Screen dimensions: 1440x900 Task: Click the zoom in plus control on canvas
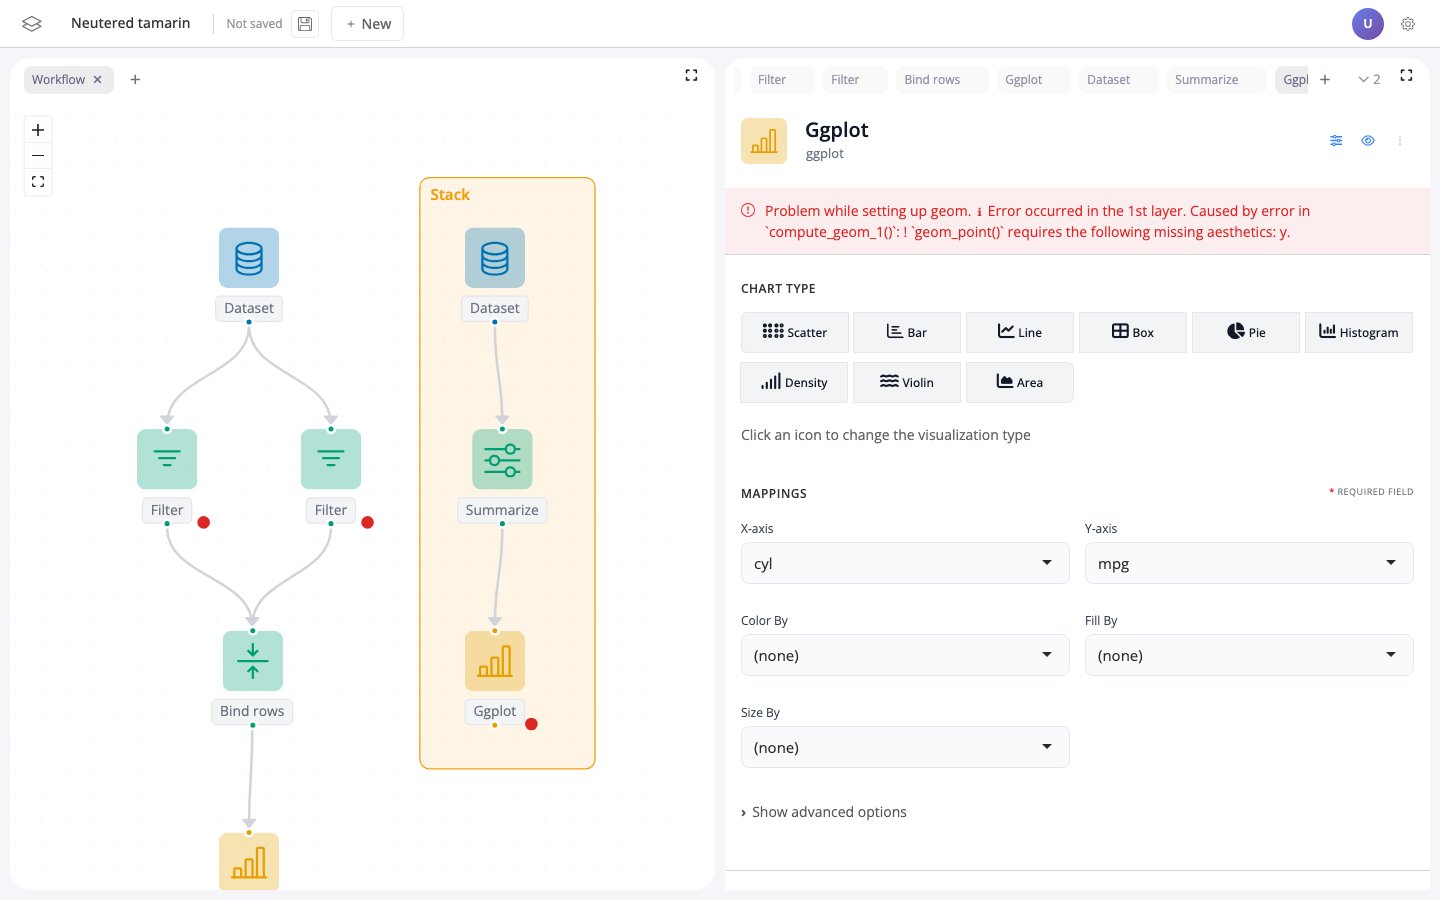click(x=37, y=129)
